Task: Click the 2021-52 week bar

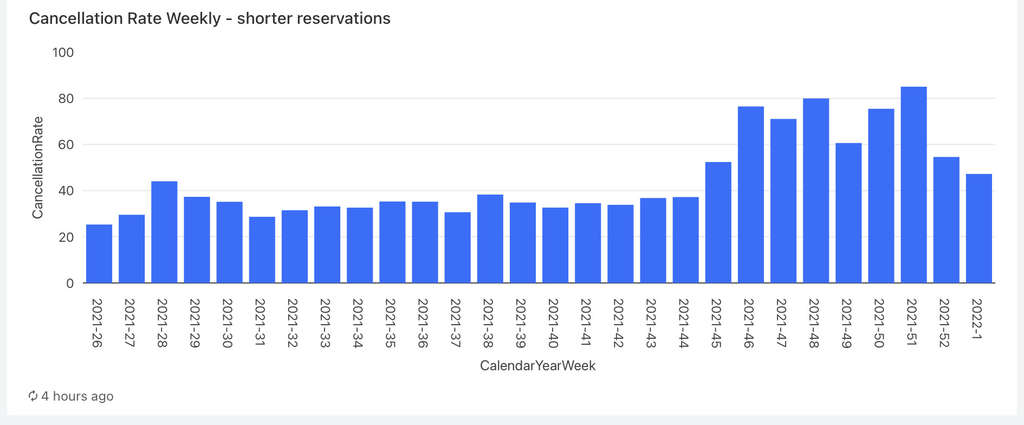Action: coord(946,220)
